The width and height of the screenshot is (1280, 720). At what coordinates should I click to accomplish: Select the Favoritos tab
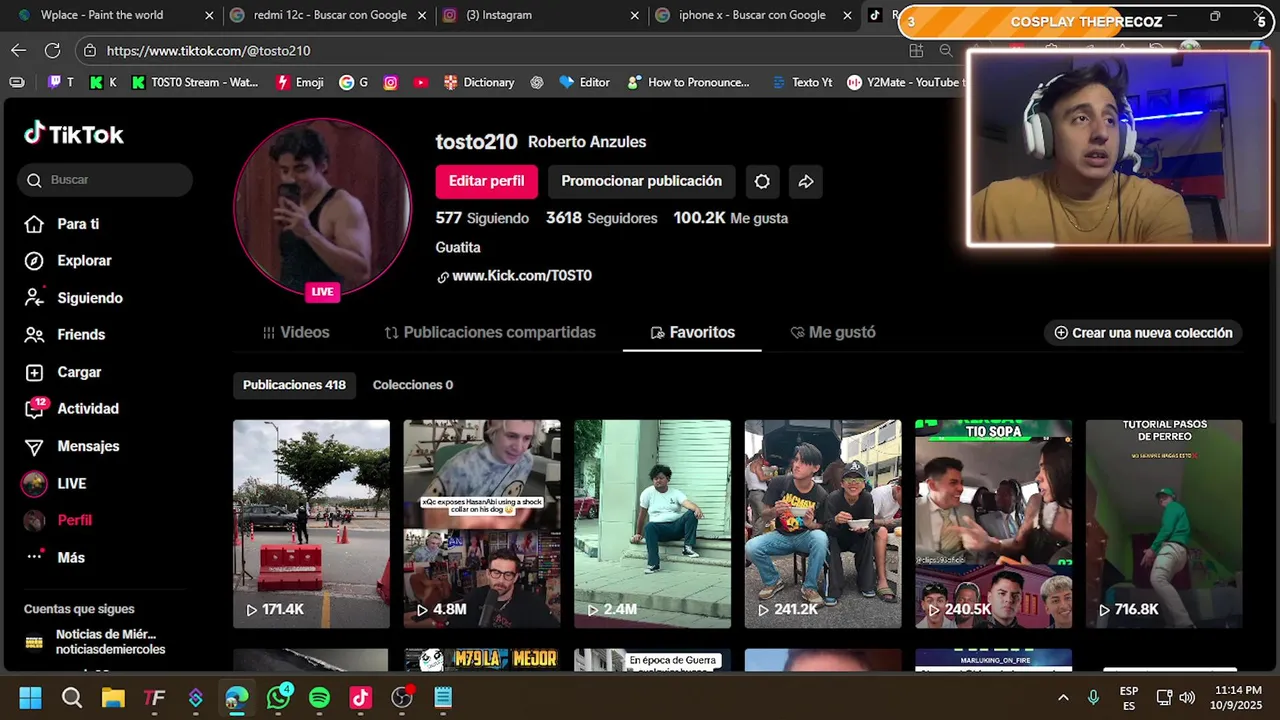click(x=692, y=333)
